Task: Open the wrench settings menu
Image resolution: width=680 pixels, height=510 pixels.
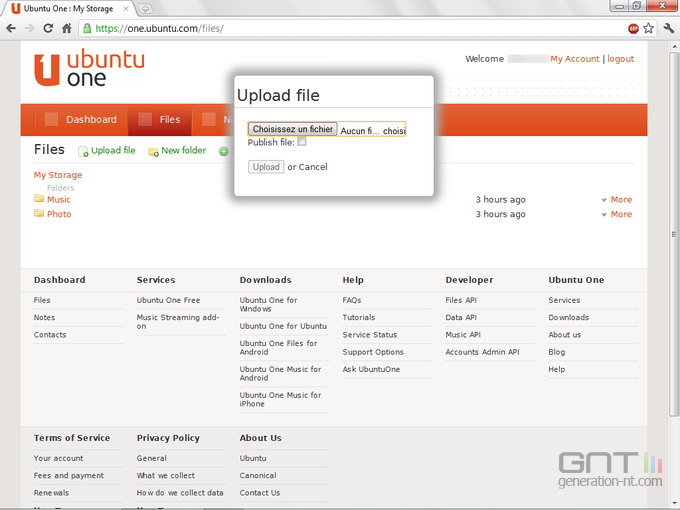Action: [669, 29]
